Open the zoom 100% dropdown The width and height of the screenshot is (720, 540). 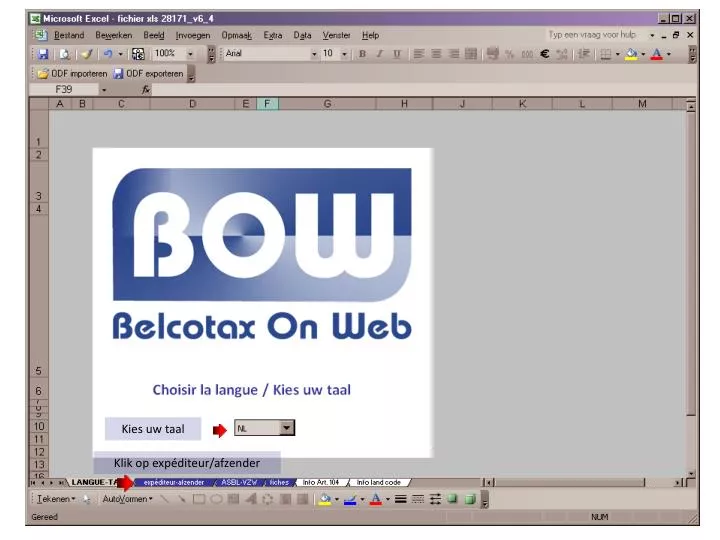pyautogui.click(x=190, y=54)
